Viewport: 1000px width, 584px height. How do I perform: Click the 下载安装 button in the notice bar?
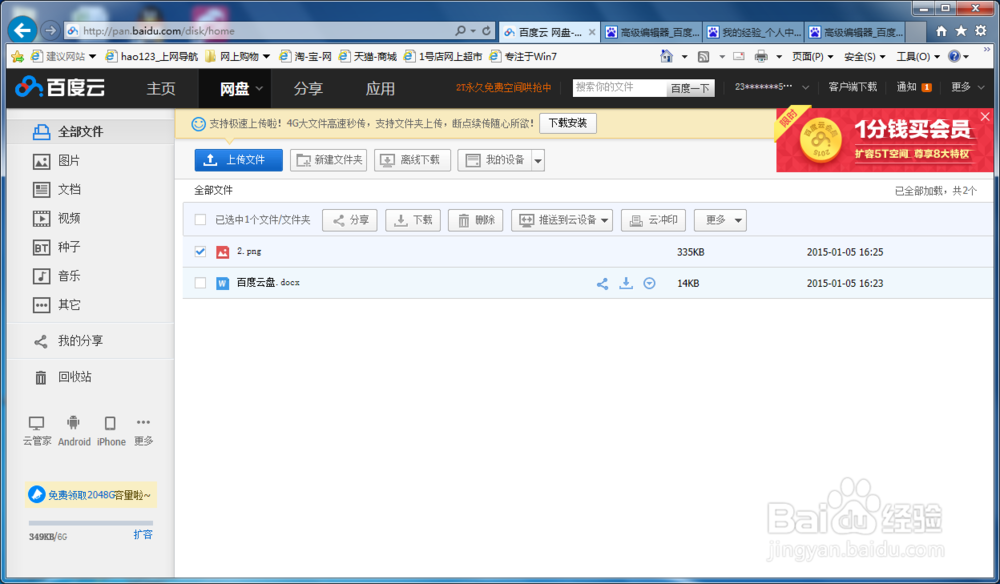pos(568,123)
